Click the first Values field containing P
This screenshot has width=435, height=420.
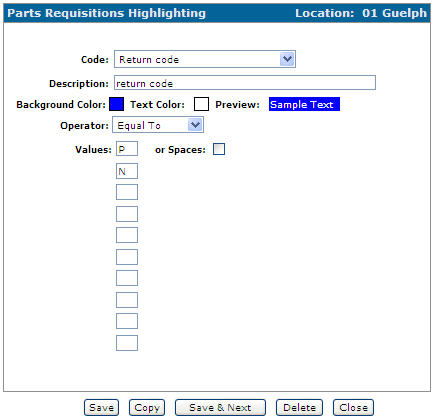tap(127, 149)
